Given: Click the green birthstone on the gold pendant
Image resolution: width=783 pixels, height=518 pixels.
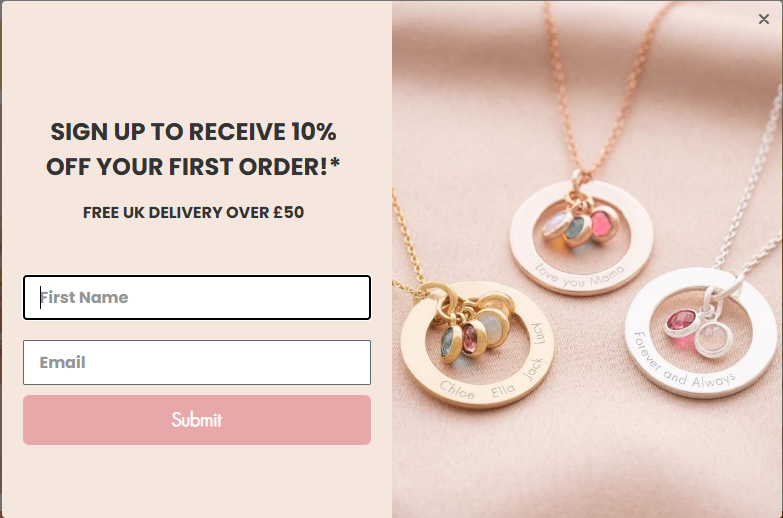Looking at the screenshot, I should [448, 344].
